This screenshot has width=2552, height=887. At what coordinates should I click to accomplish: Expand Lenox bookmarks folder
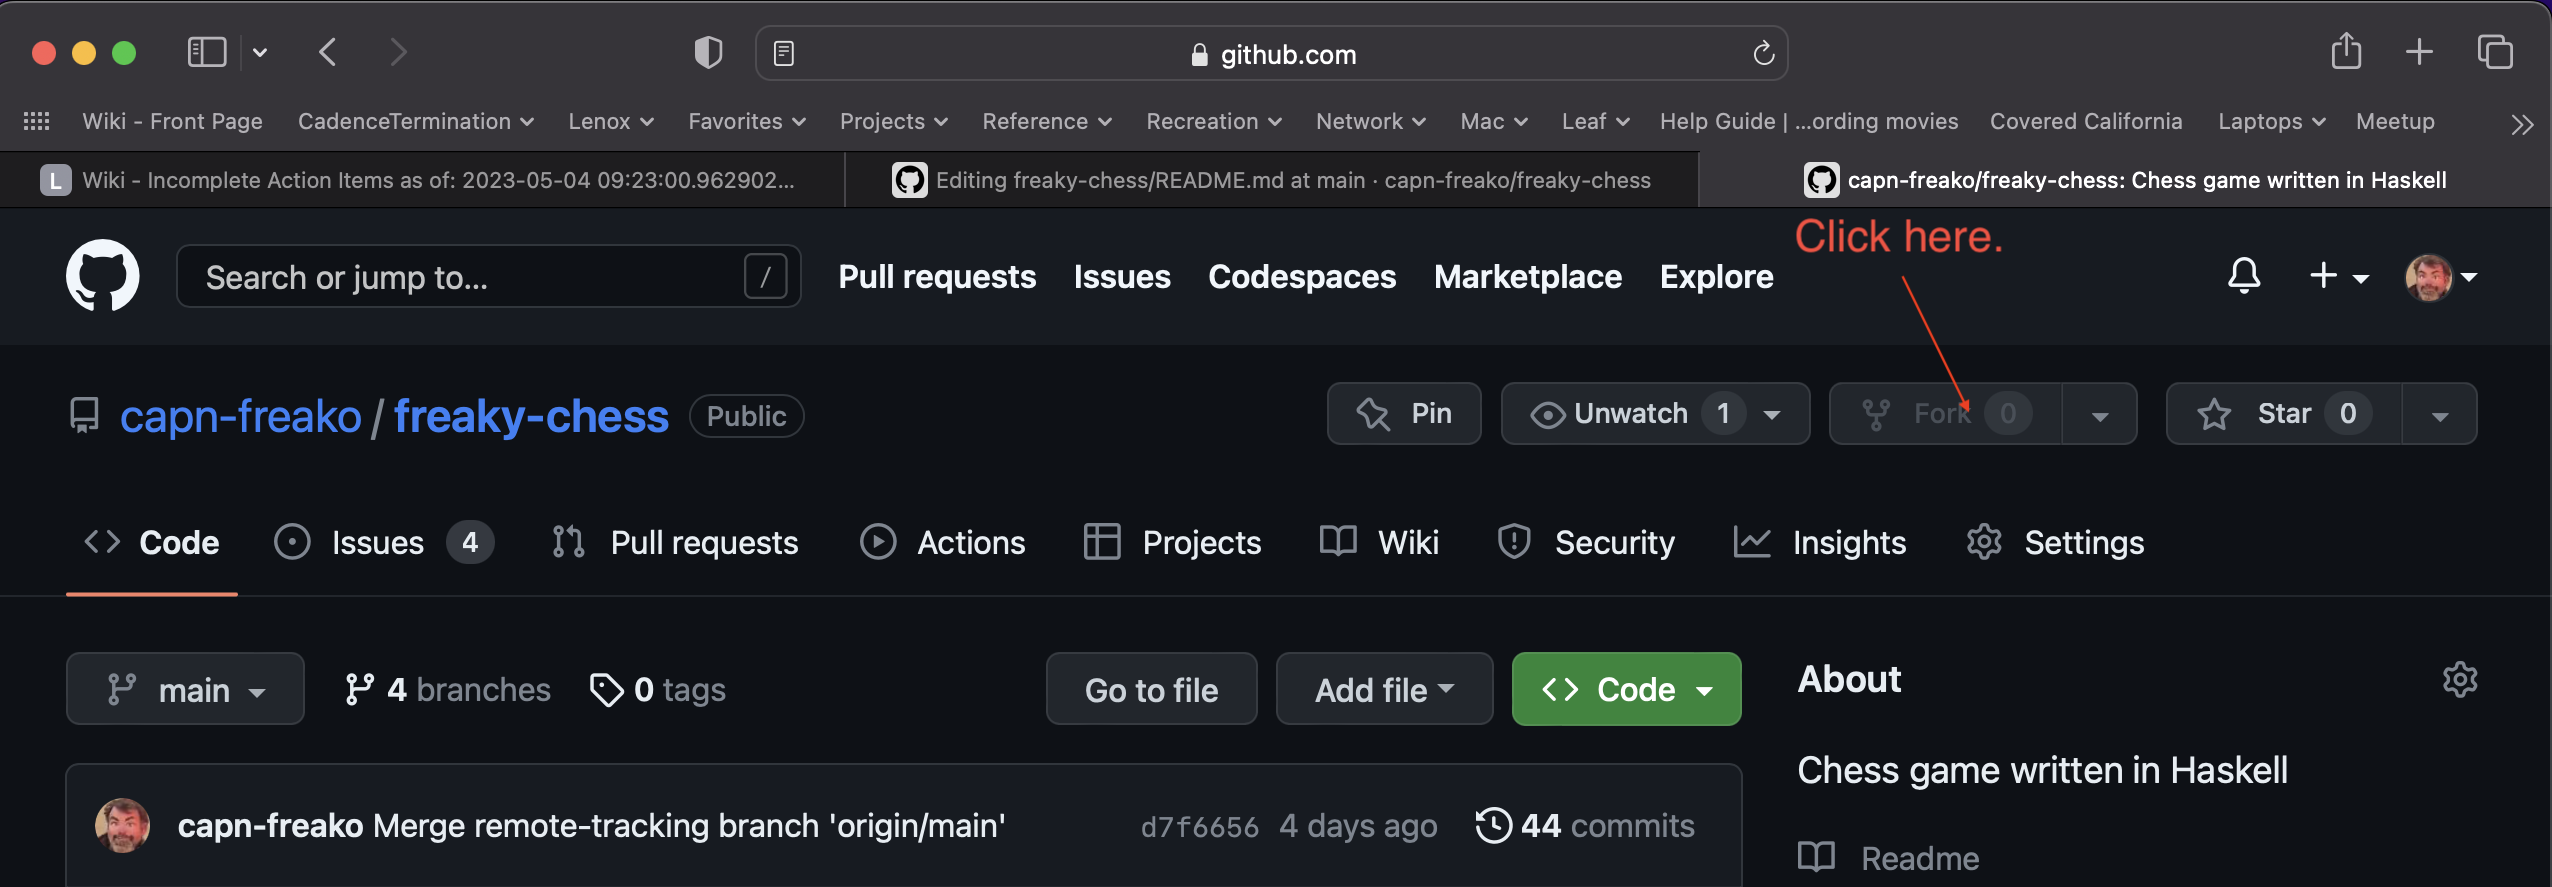(x=611, y=121)
